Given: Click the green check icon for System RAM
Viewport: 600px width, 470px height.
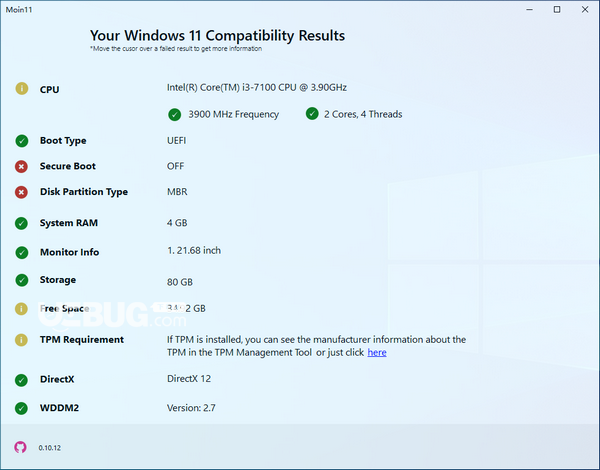Looking at the screenshot, I should 21,223.
